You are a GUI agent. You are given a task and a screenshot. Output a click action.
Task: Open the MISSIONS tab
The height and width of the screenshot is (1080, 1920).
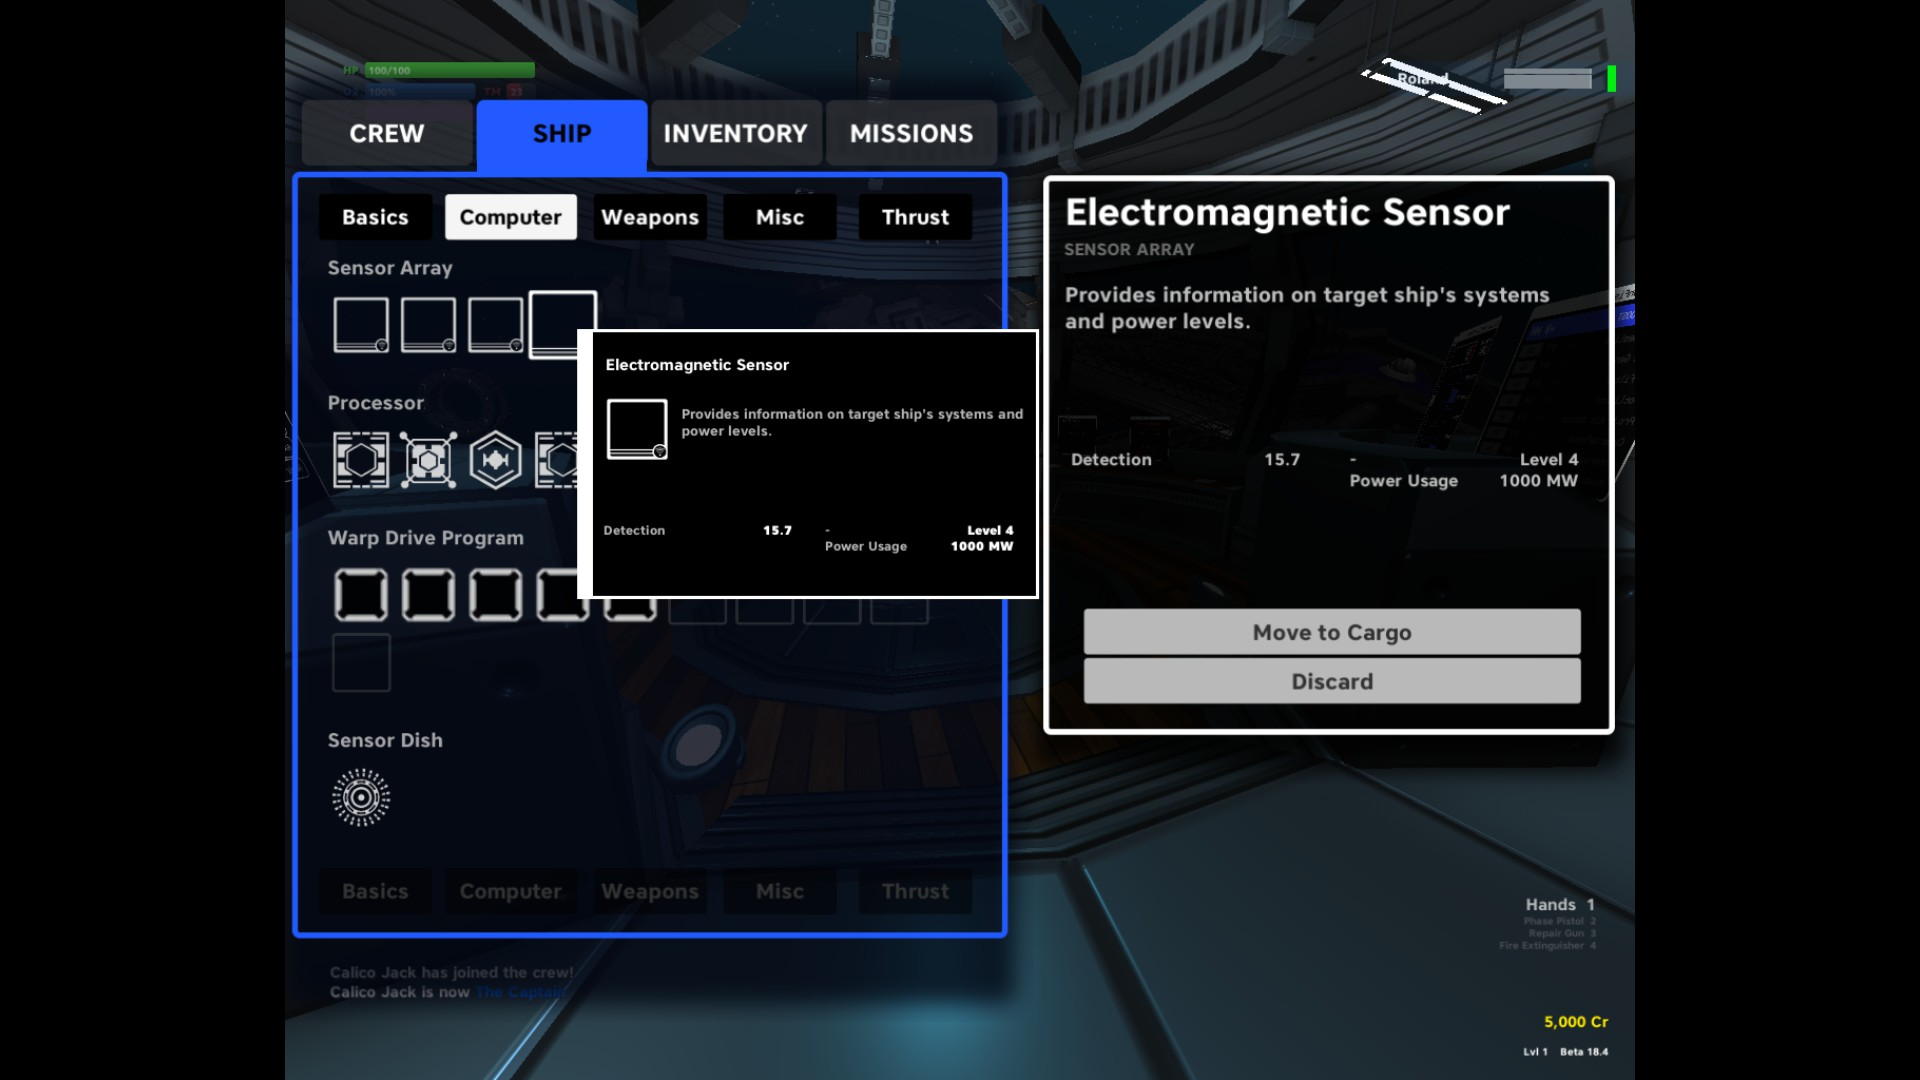pos(911,133)
